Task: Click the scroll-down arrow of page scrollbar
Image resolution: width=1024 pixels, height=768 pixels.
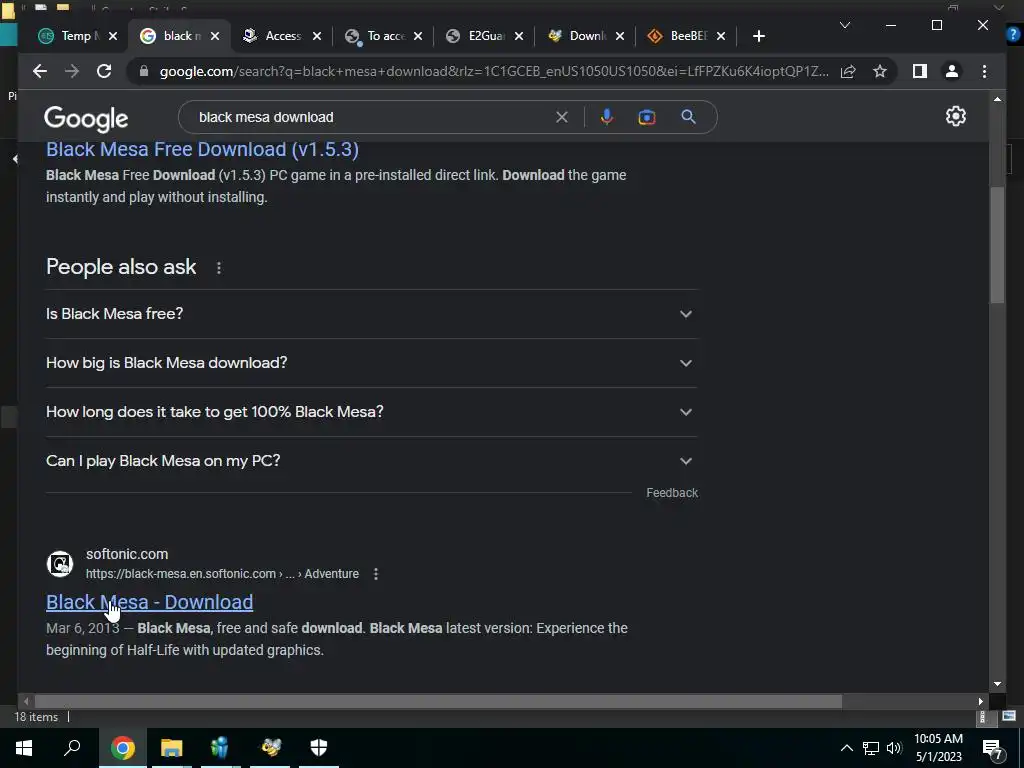Action: (x=997, y=684)
